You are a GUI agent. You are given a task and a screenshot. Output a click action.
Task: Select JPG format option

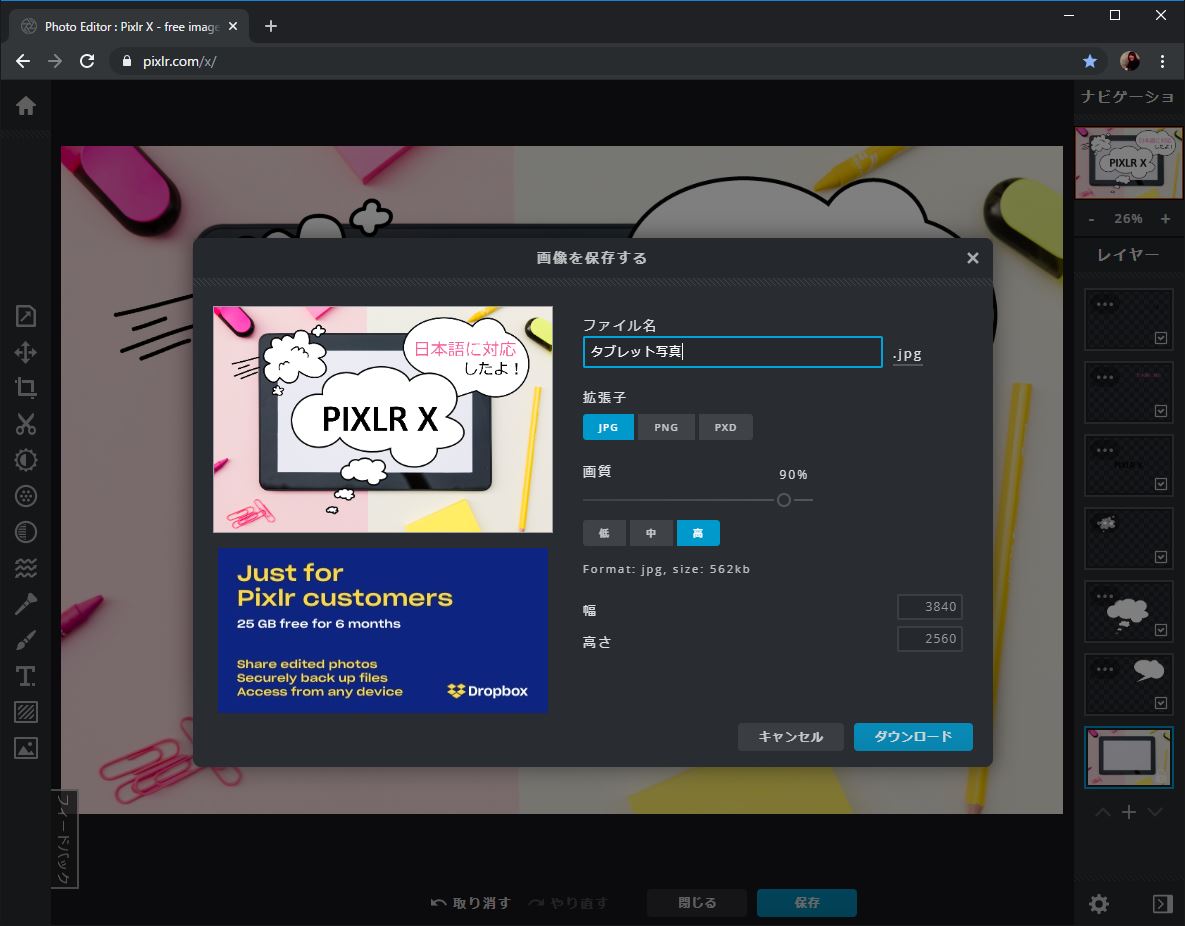tap(608, 427)
